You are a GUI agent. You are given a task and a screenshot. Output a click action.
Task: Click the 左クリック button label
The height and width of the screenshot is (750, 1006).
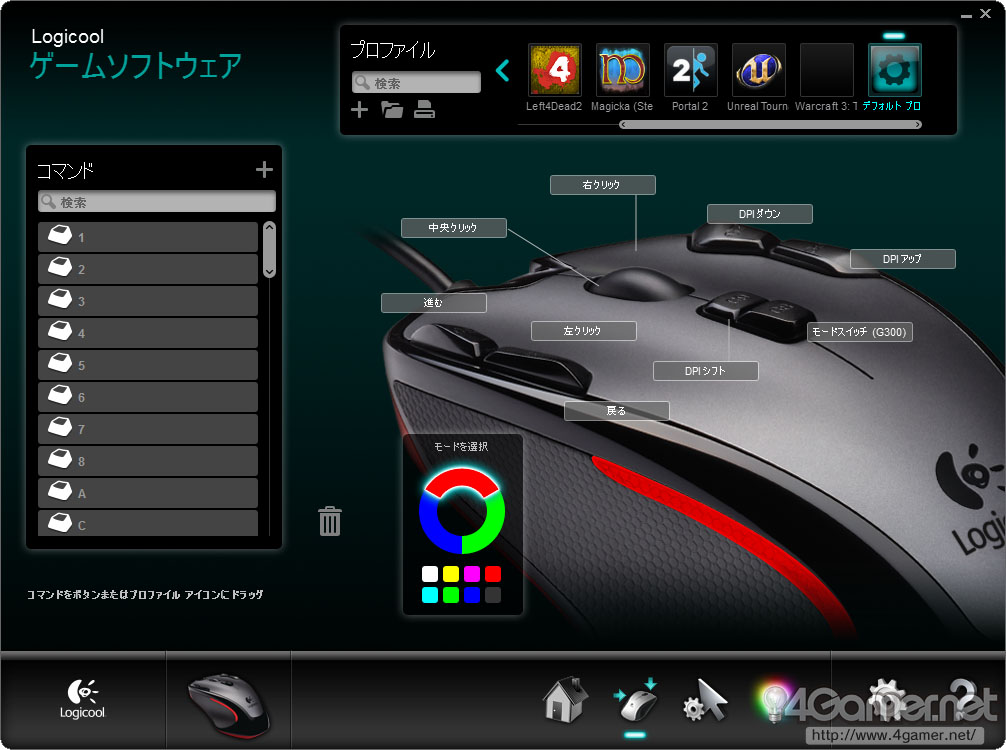[584, 331]
